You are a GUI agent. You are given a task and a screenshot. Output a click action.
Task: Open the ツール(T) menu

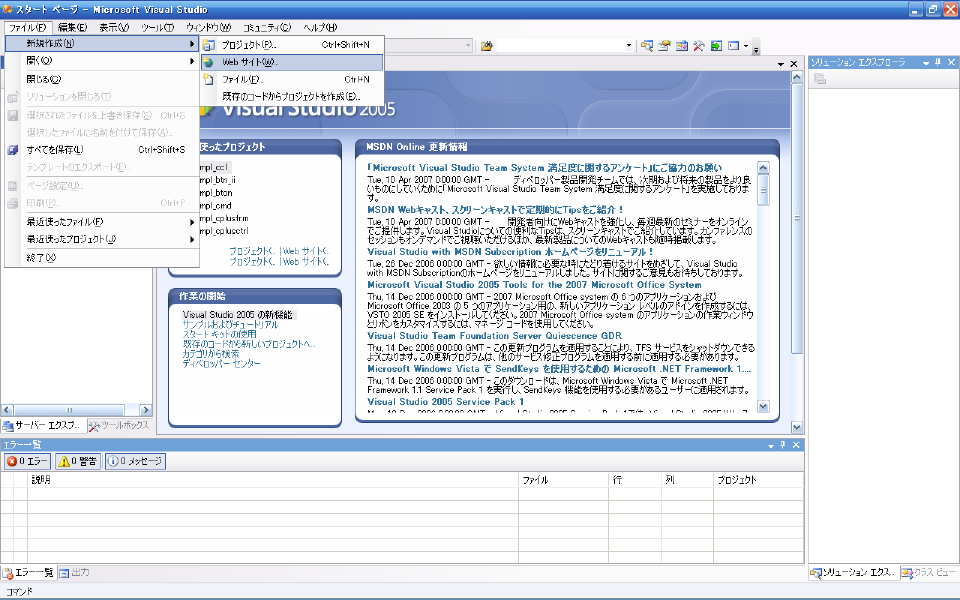pyautogui.click(x=157, y=28)
